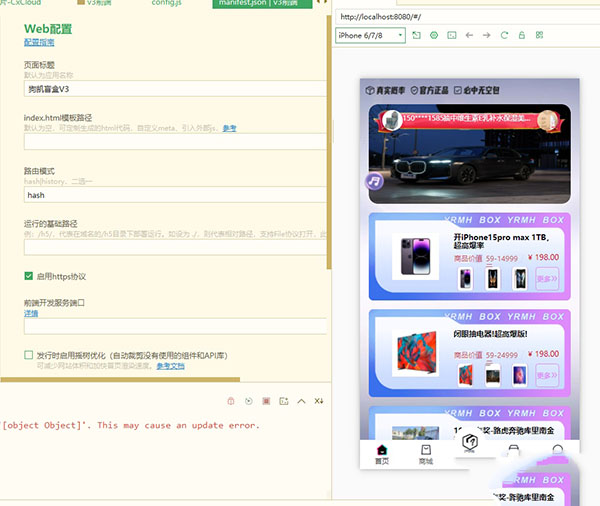The image size is (600, 506).
Task: Click the 运行的基础路径 input field
Action: 175,248
